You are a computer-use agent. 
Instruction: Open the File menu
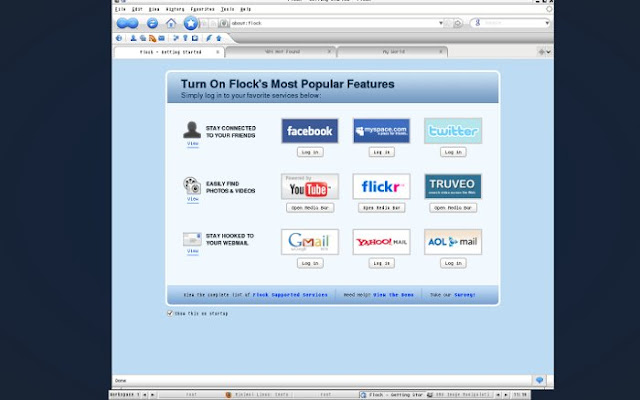pyautogui.click(x=120, y=9)
